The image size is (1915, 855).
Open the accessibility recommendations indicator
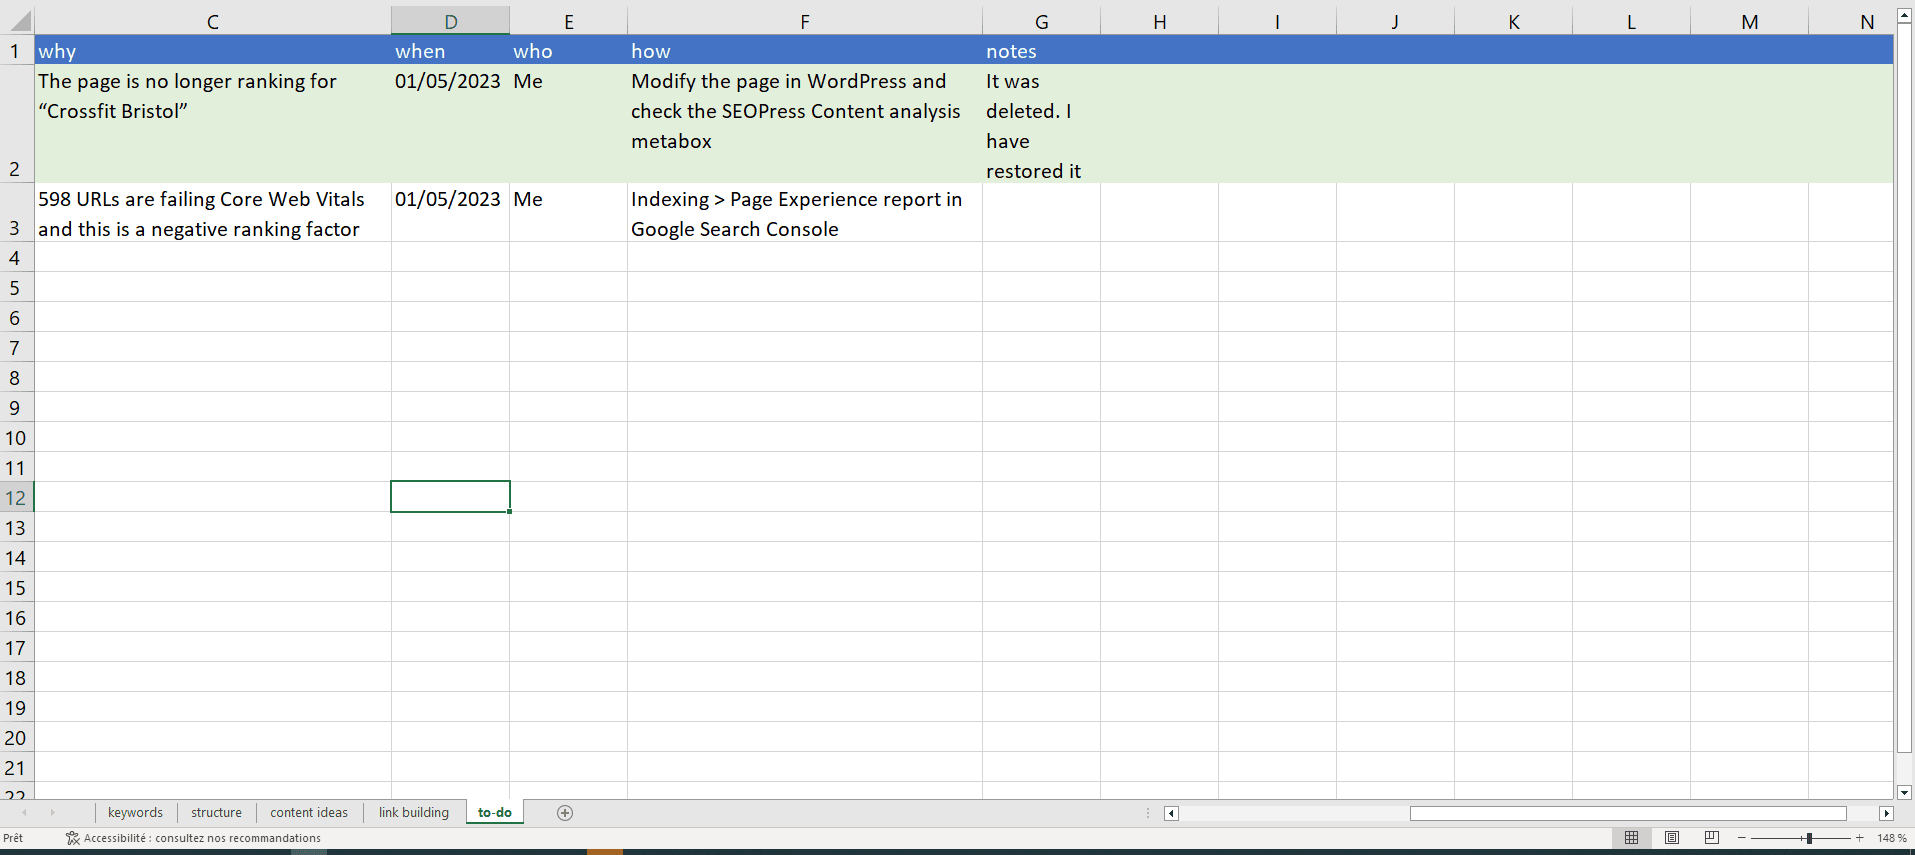[x=193, y=838]
